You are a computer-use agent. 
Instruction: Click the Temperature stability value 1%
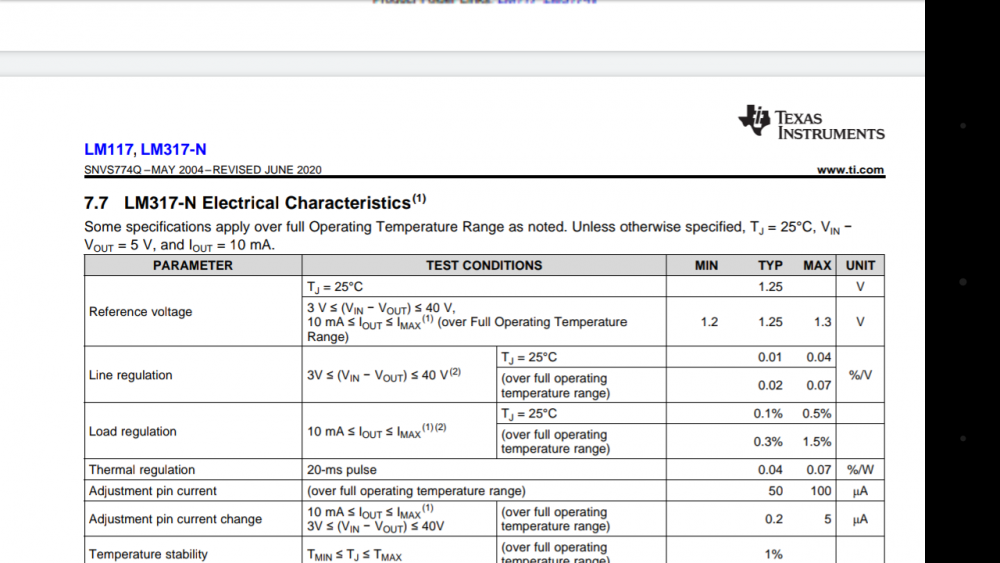tap(774, 554)
